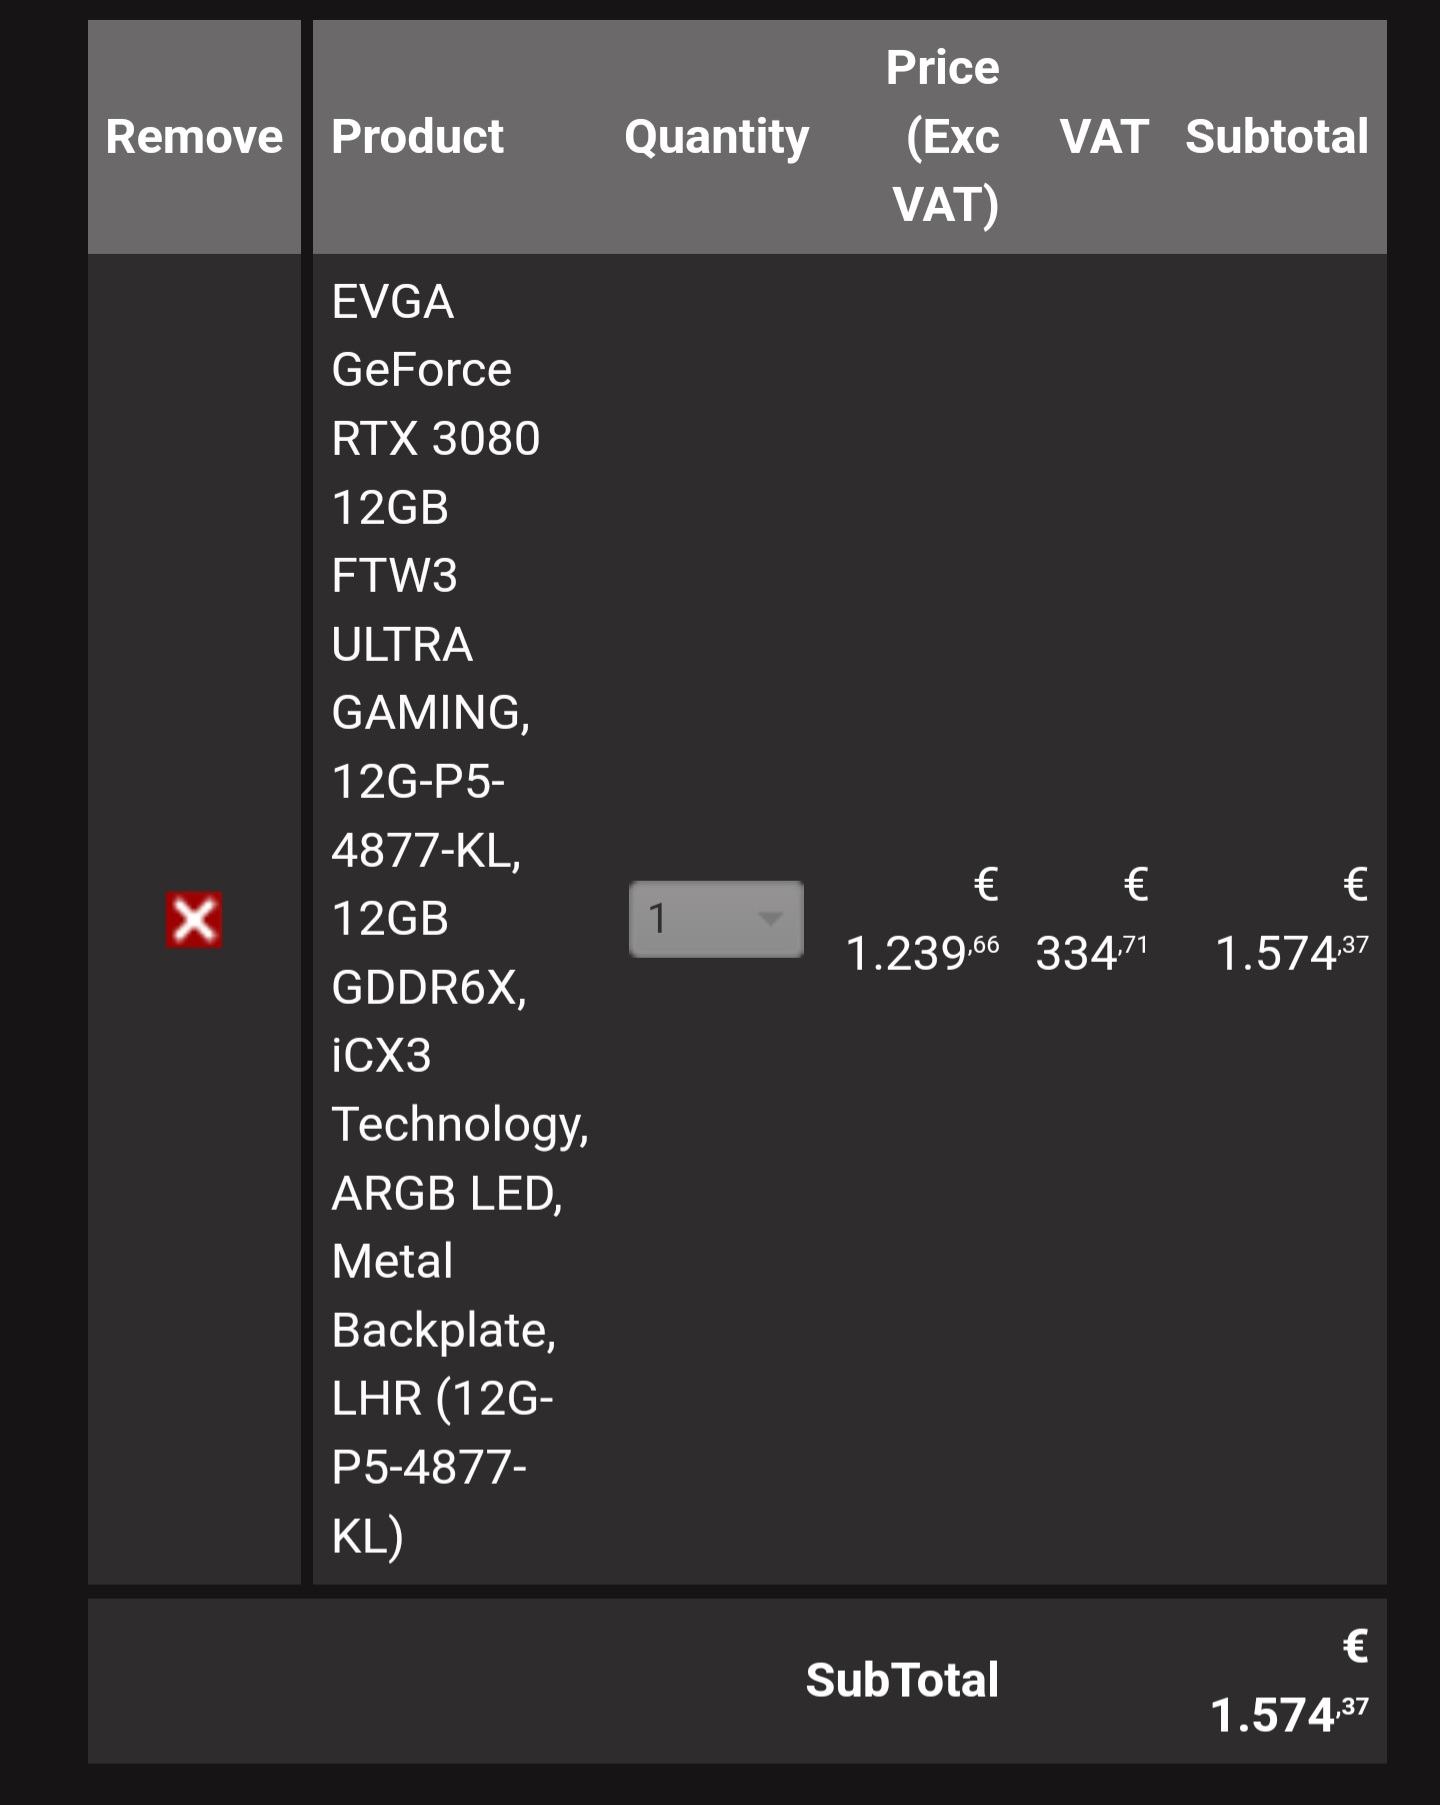Click the product row's 1.574,37 subtotal

(x=1291, y=953)
